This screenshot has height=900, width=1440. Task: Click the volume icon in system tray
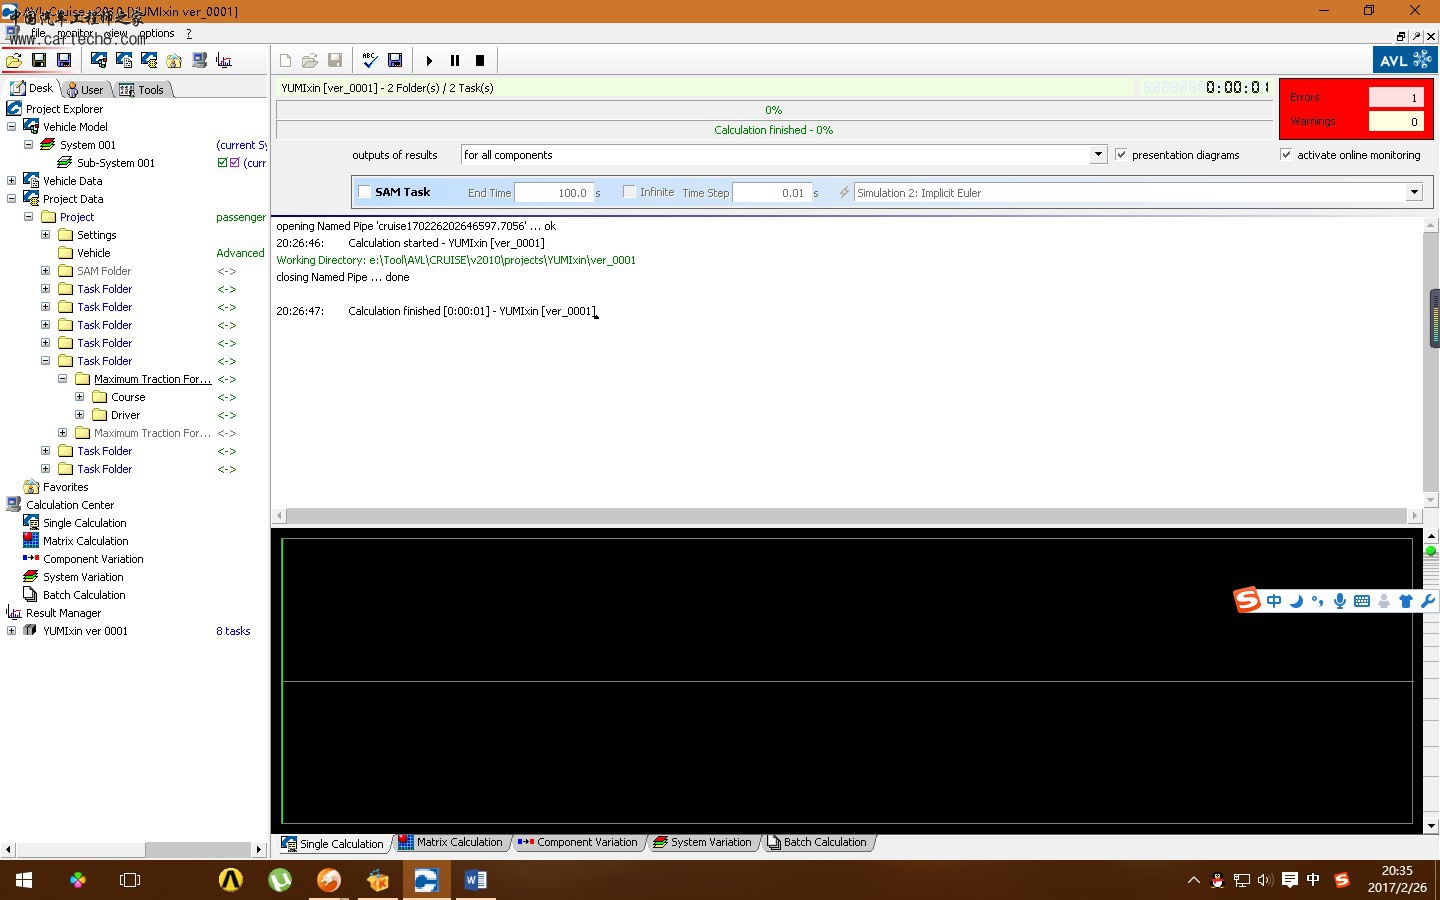click(x=1265, y=880)
